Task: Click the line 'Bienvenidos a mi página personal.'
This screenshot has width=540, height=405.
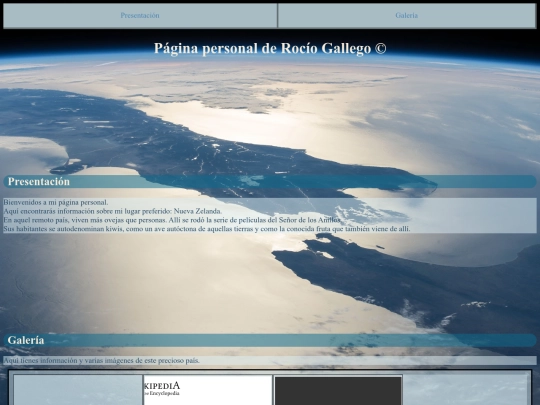Action: [56, 202]
